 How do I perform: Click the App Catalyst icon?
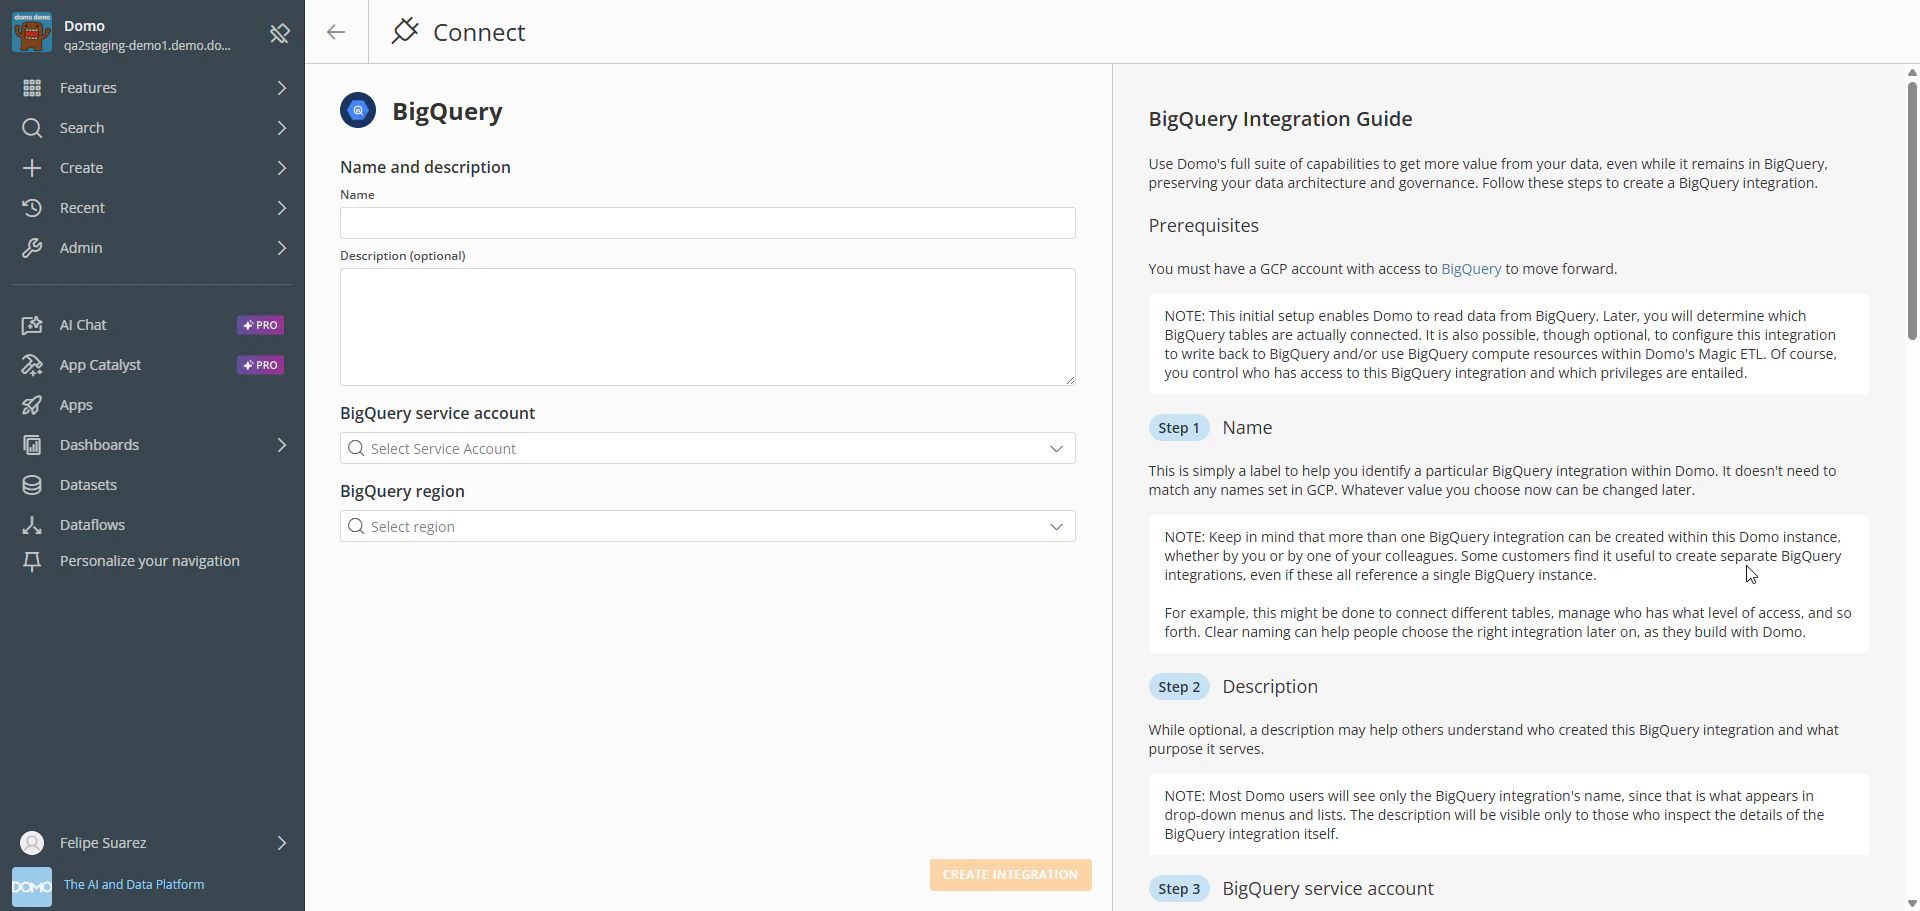coord(32,365)
